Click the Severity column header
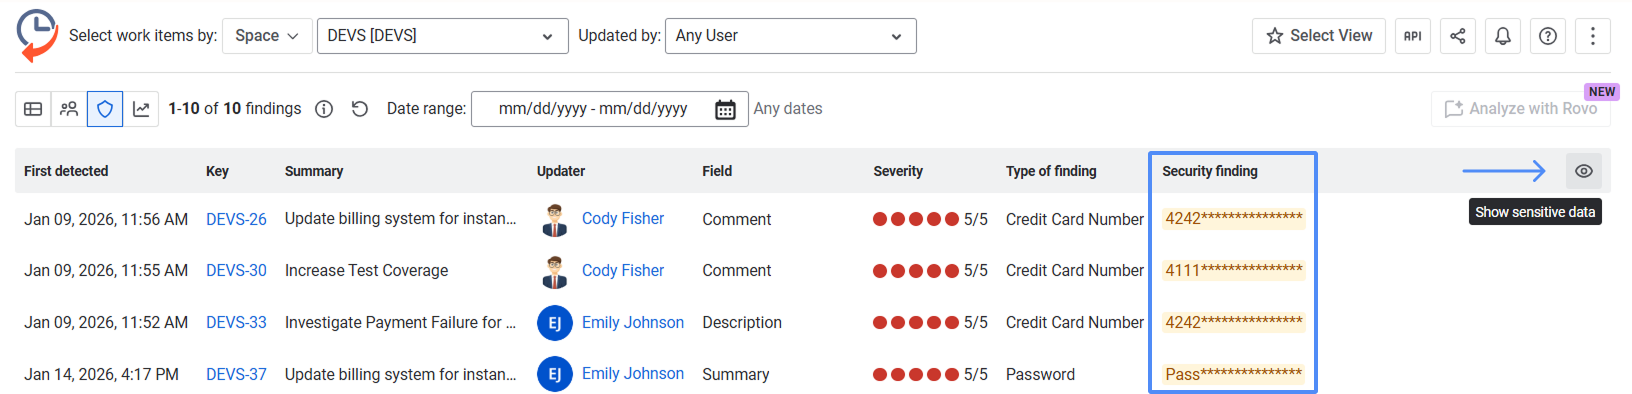Screen dimensions: 1632x394 tap(898, 171)
